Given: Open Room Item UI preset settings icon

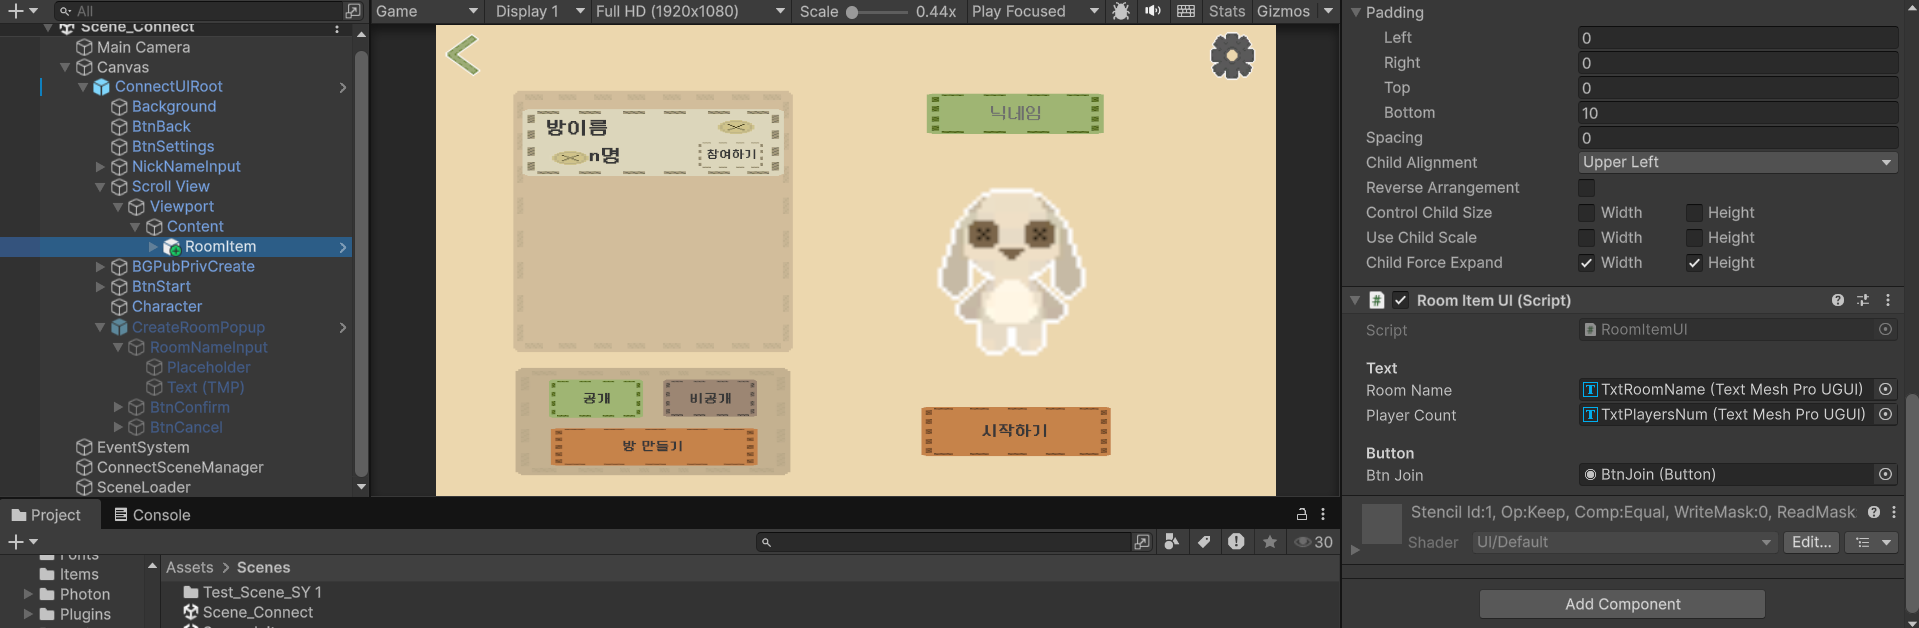Looking at the screenshot, I should [1863, 300].
